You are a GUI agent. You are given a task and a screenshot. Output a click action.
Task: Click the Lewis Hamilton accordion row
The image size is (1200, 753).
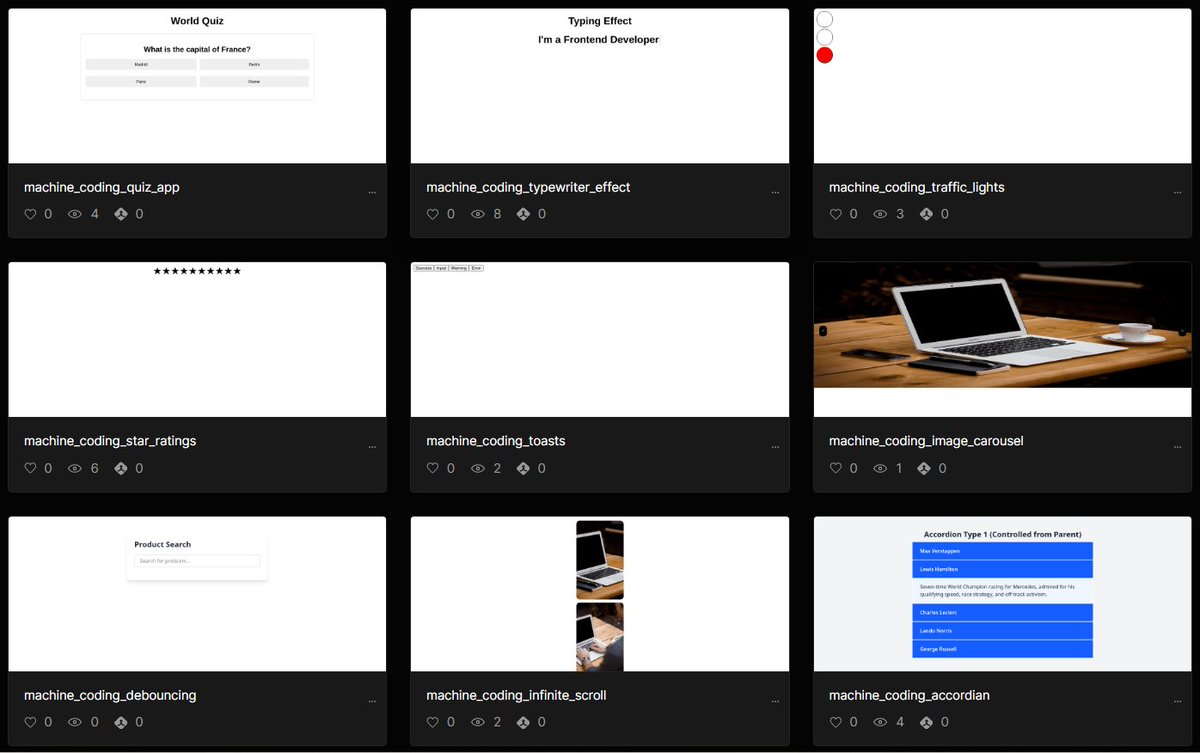click(x=1002, y=569)
